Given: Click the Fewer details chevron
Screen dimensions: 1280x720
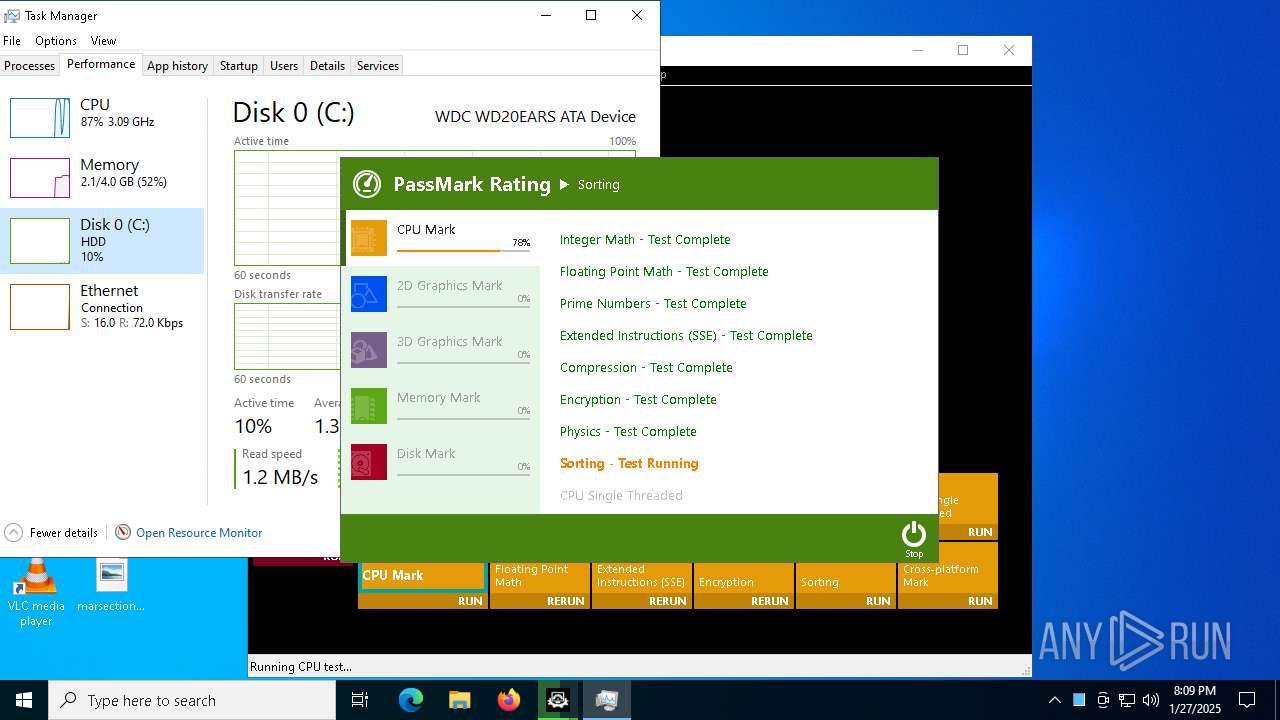Looking at the screenshot, I should click(x=13, y=532).
